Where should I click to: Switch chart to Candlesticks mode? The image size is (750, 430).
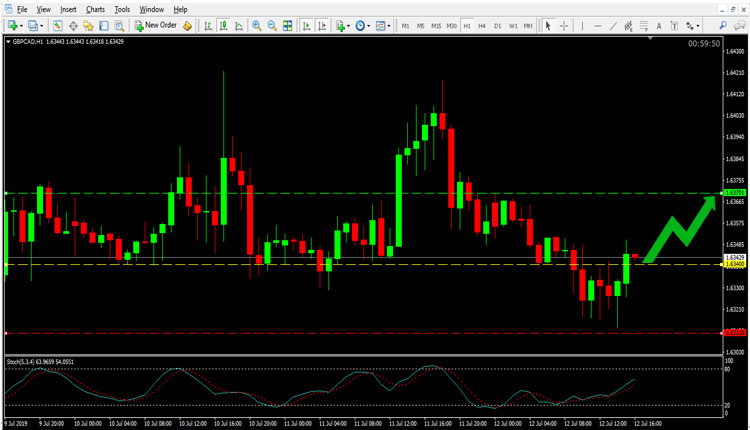tap(222, 25)
